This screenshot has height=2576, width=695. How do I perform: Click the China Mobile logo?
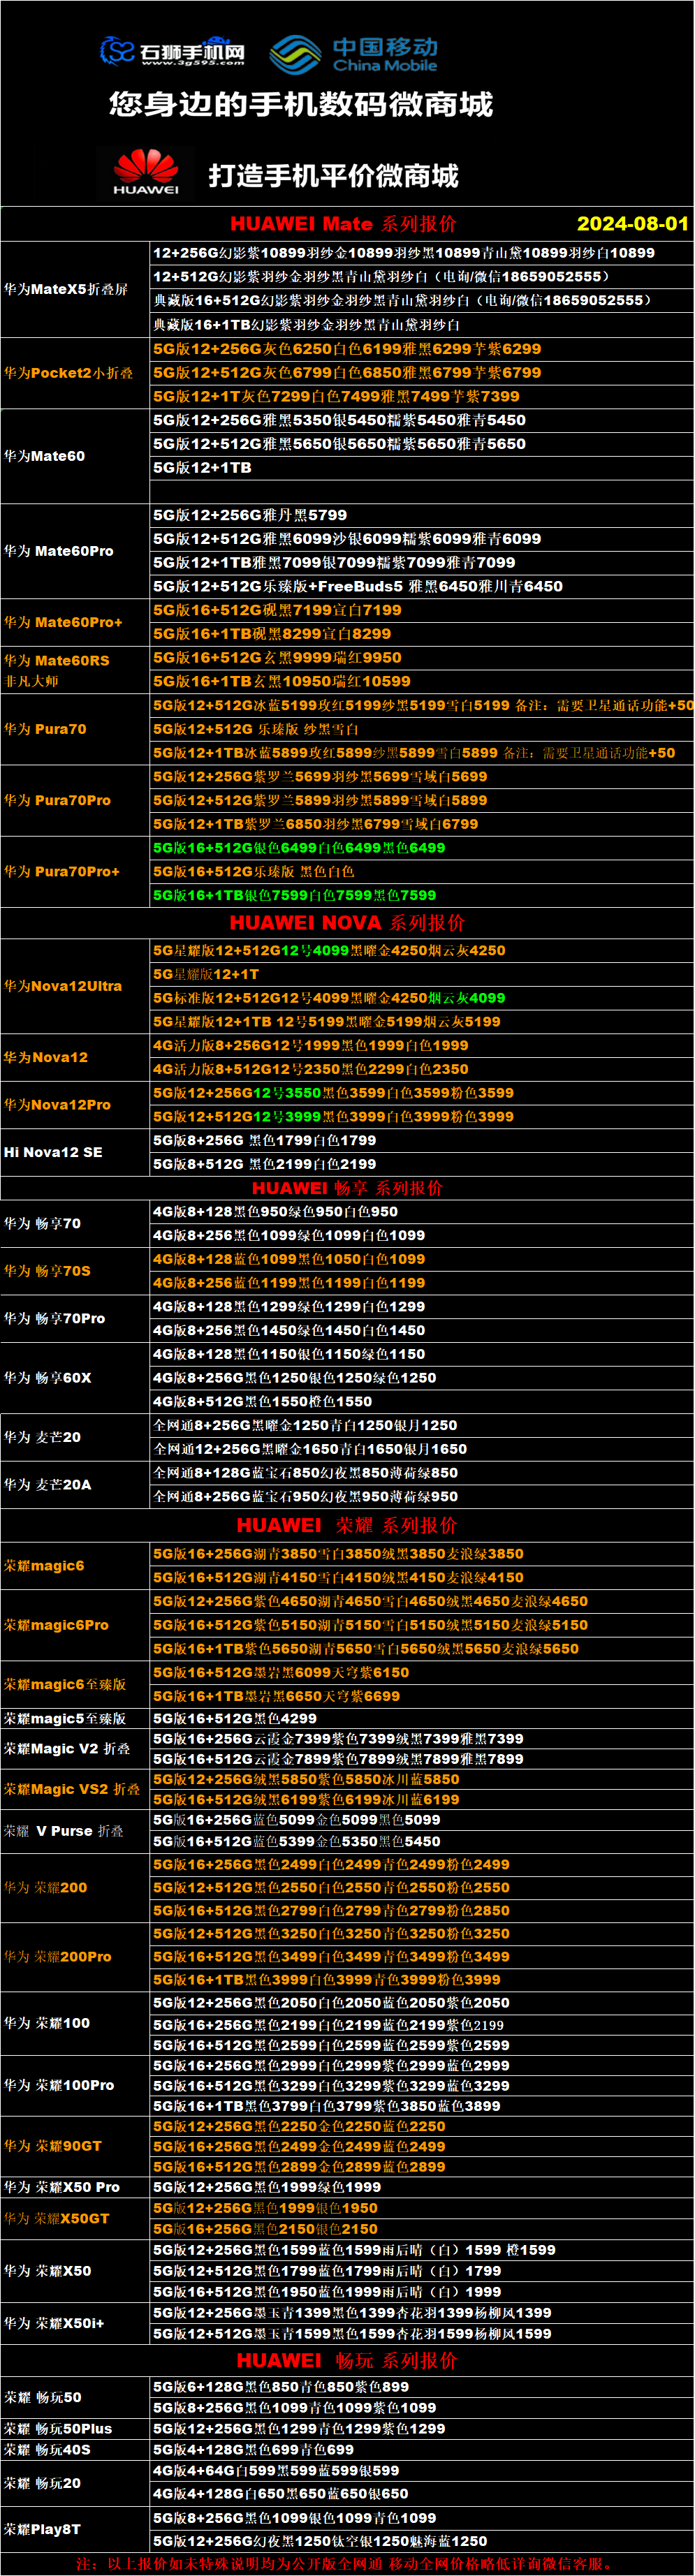[354, 54]
